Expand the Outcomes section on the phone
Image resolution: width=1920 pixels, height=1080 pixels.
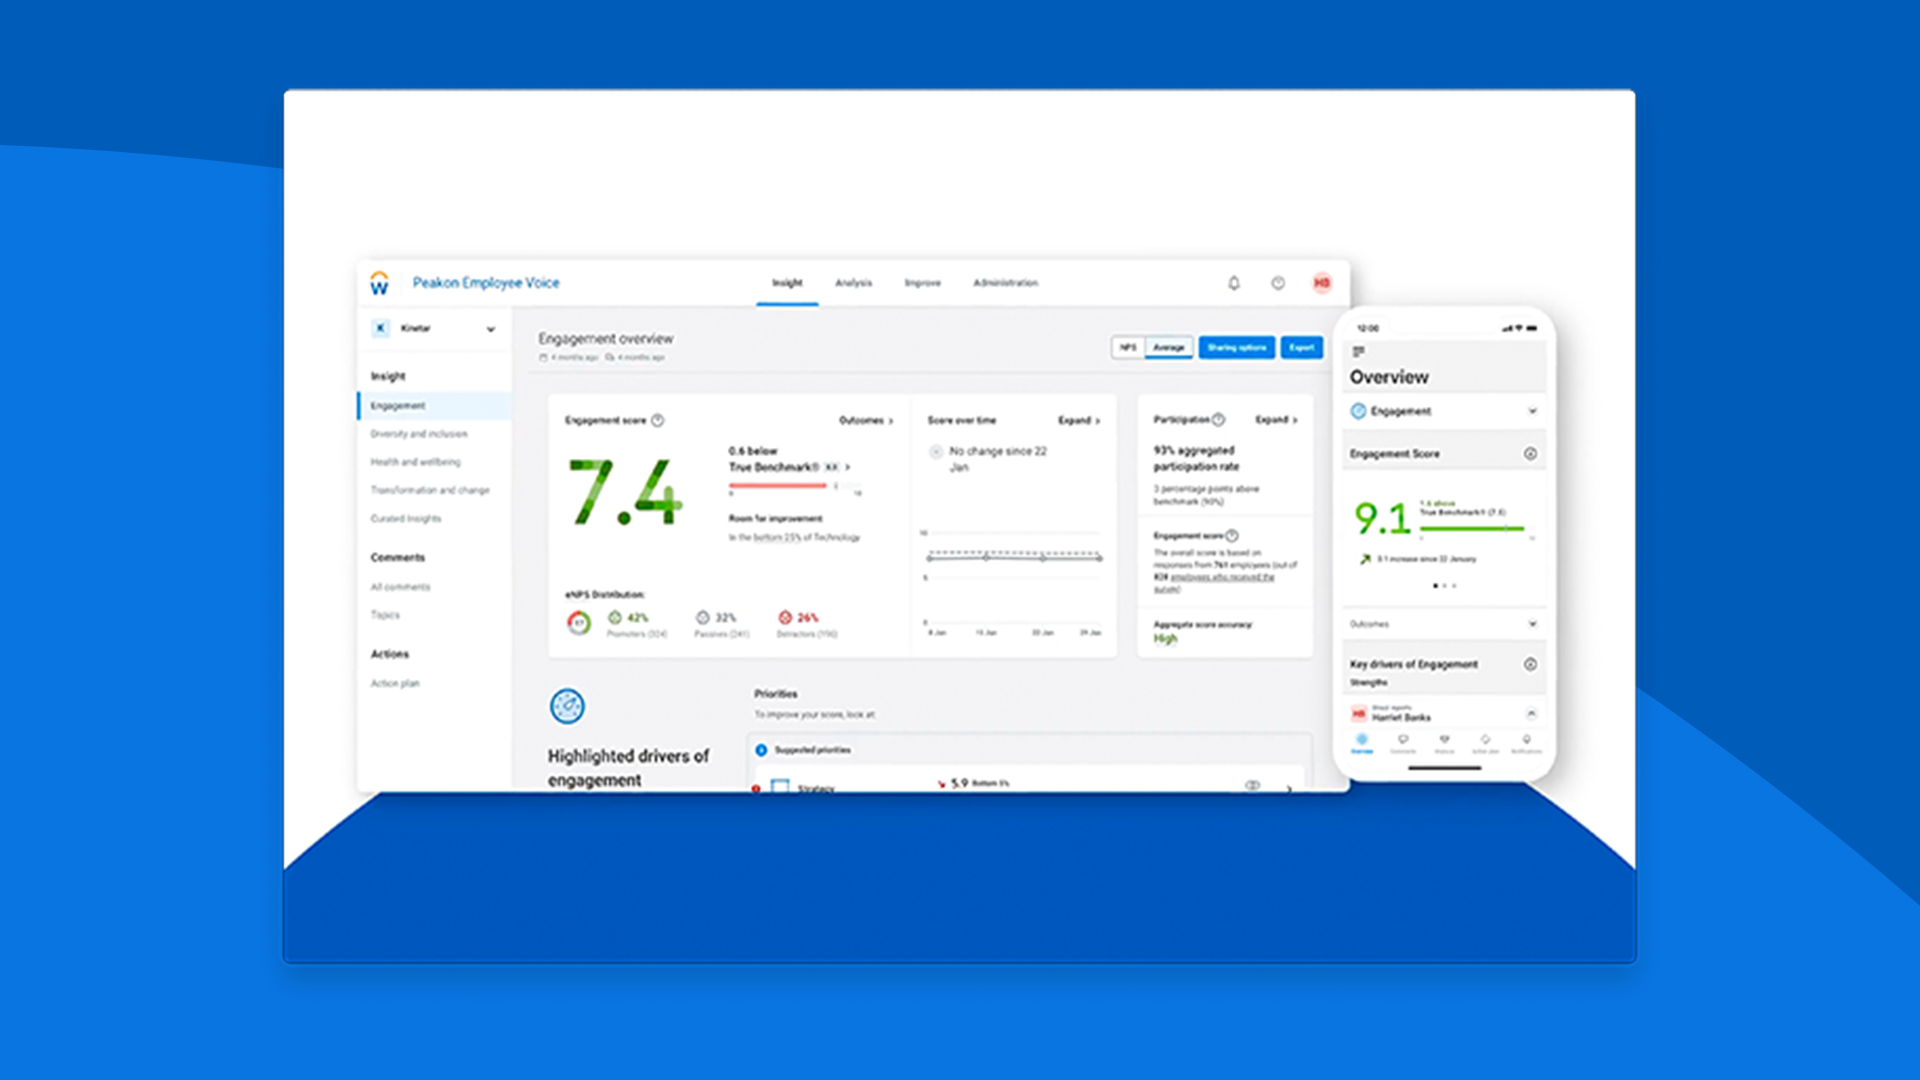point(1532,623)
